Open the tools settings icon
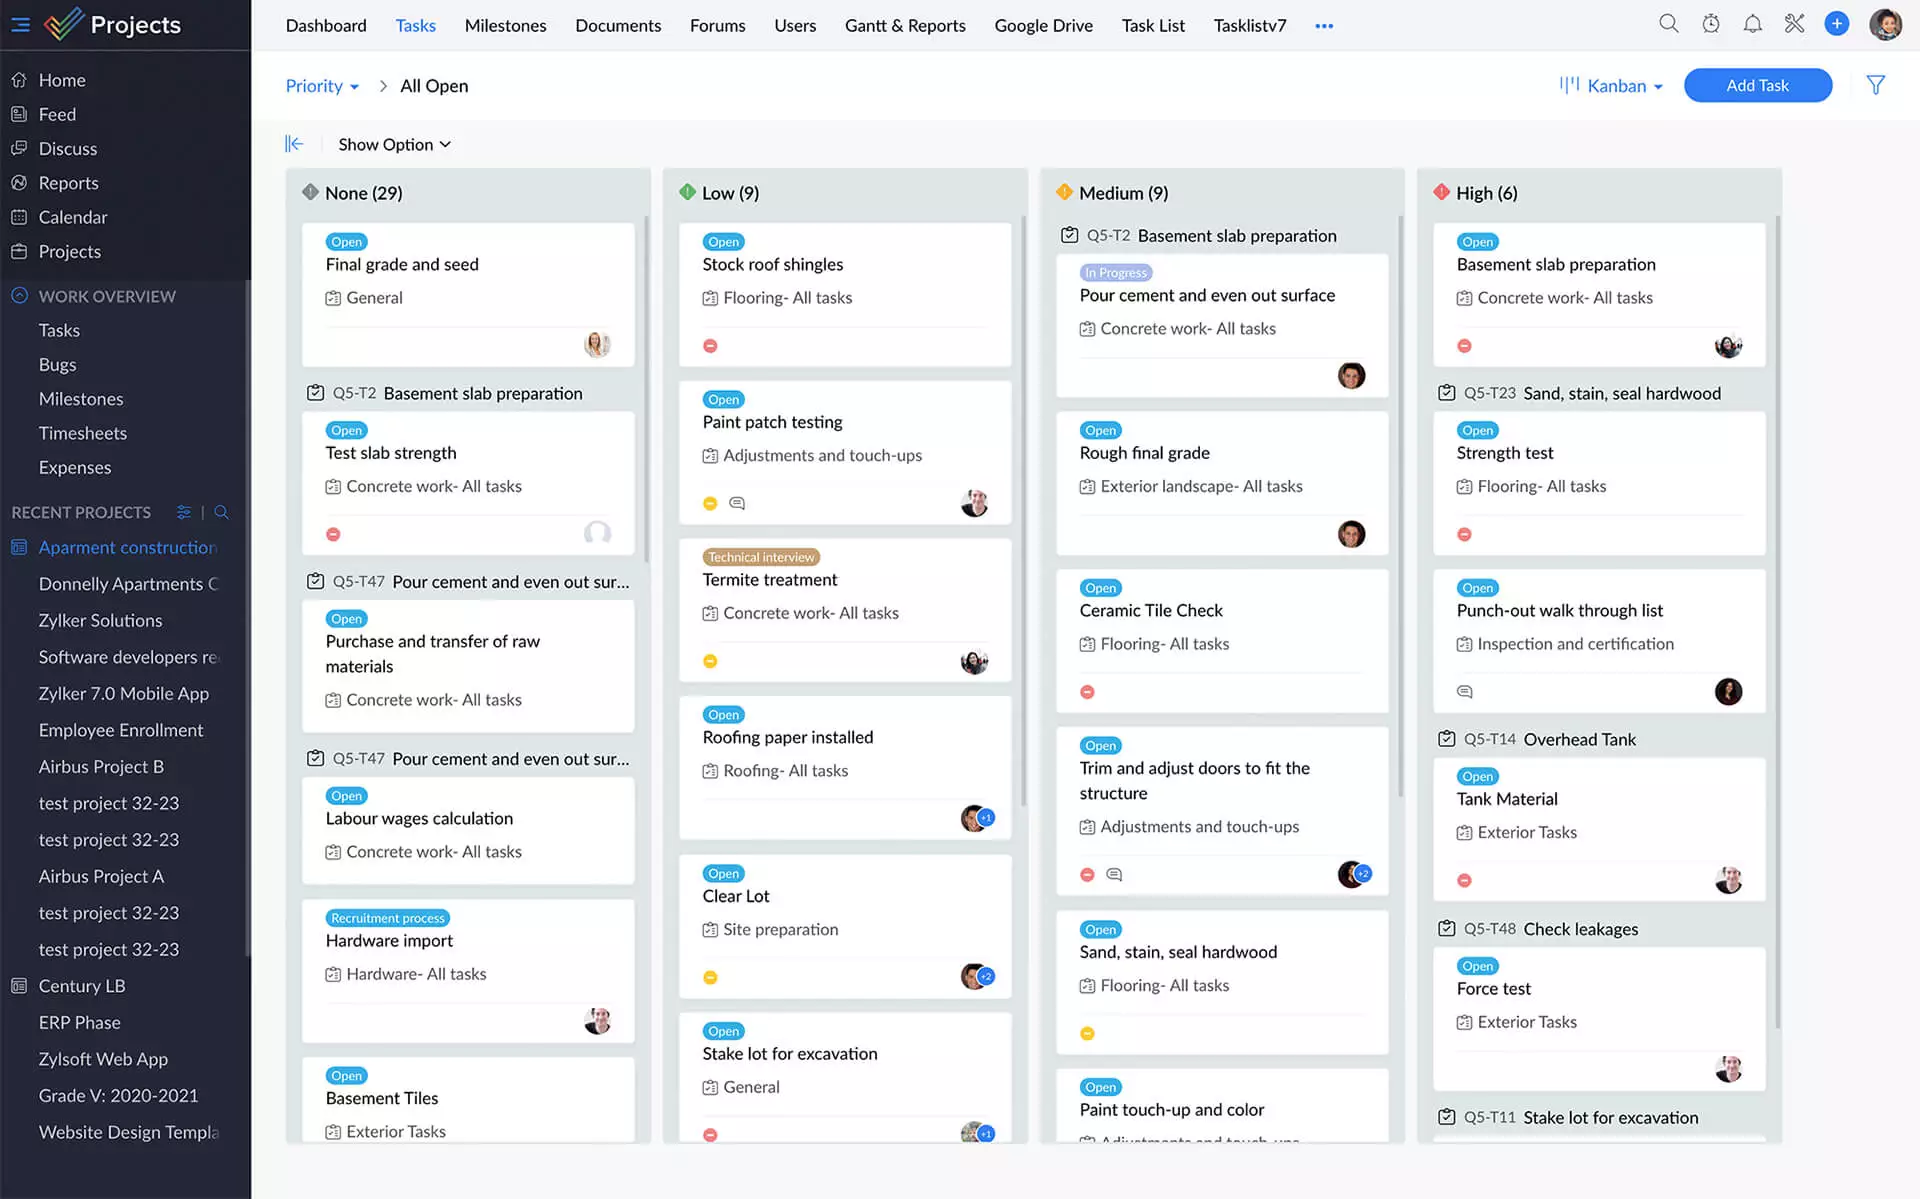The image size is (1920, 1199). [x=1794, y=24]
